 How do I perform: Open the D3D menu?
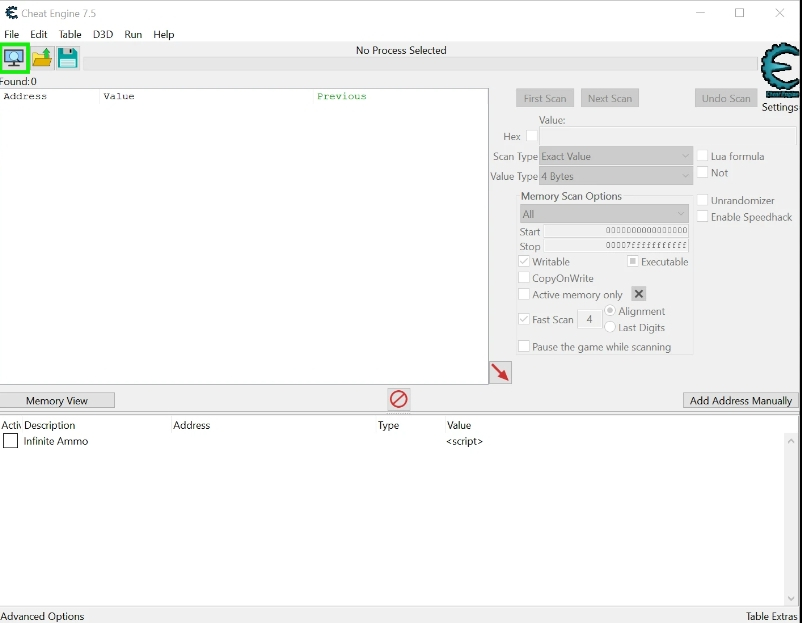click(x=103, y=34)
